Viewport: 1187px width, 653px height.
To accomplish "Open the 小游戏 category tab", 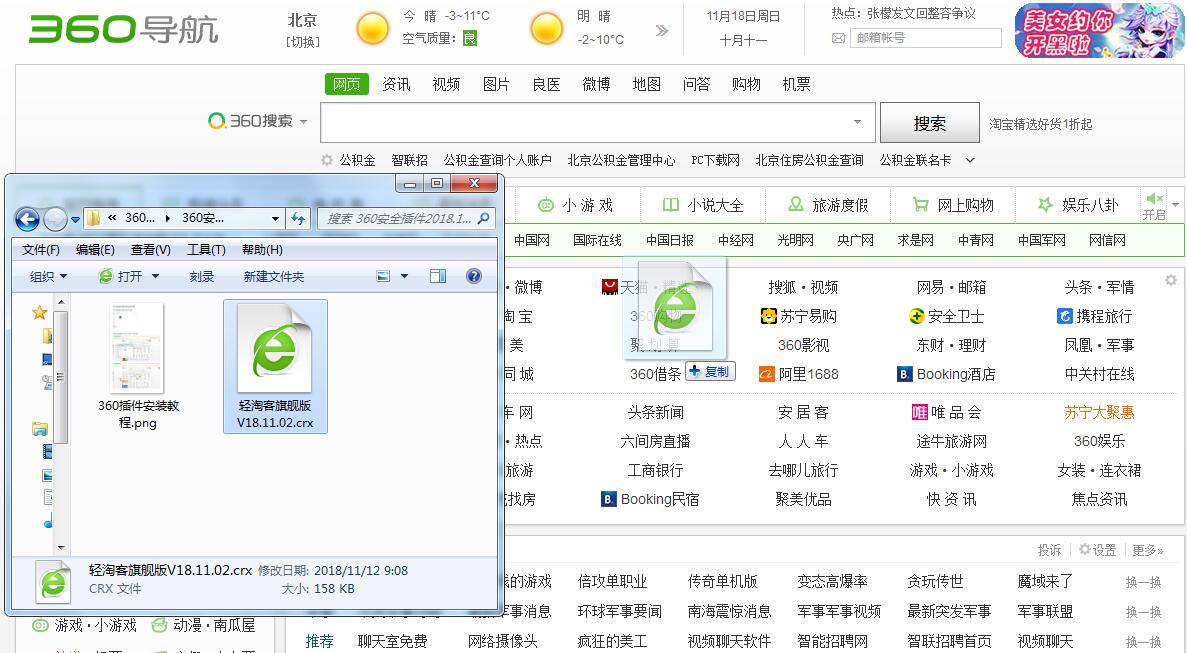I will coord(575,205).
